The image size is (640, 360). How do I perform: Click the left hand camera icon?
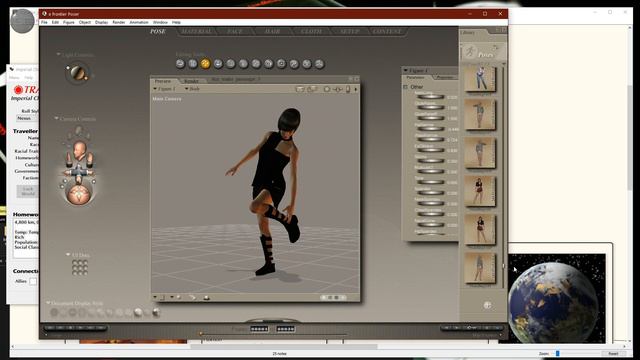click(69, 159)
